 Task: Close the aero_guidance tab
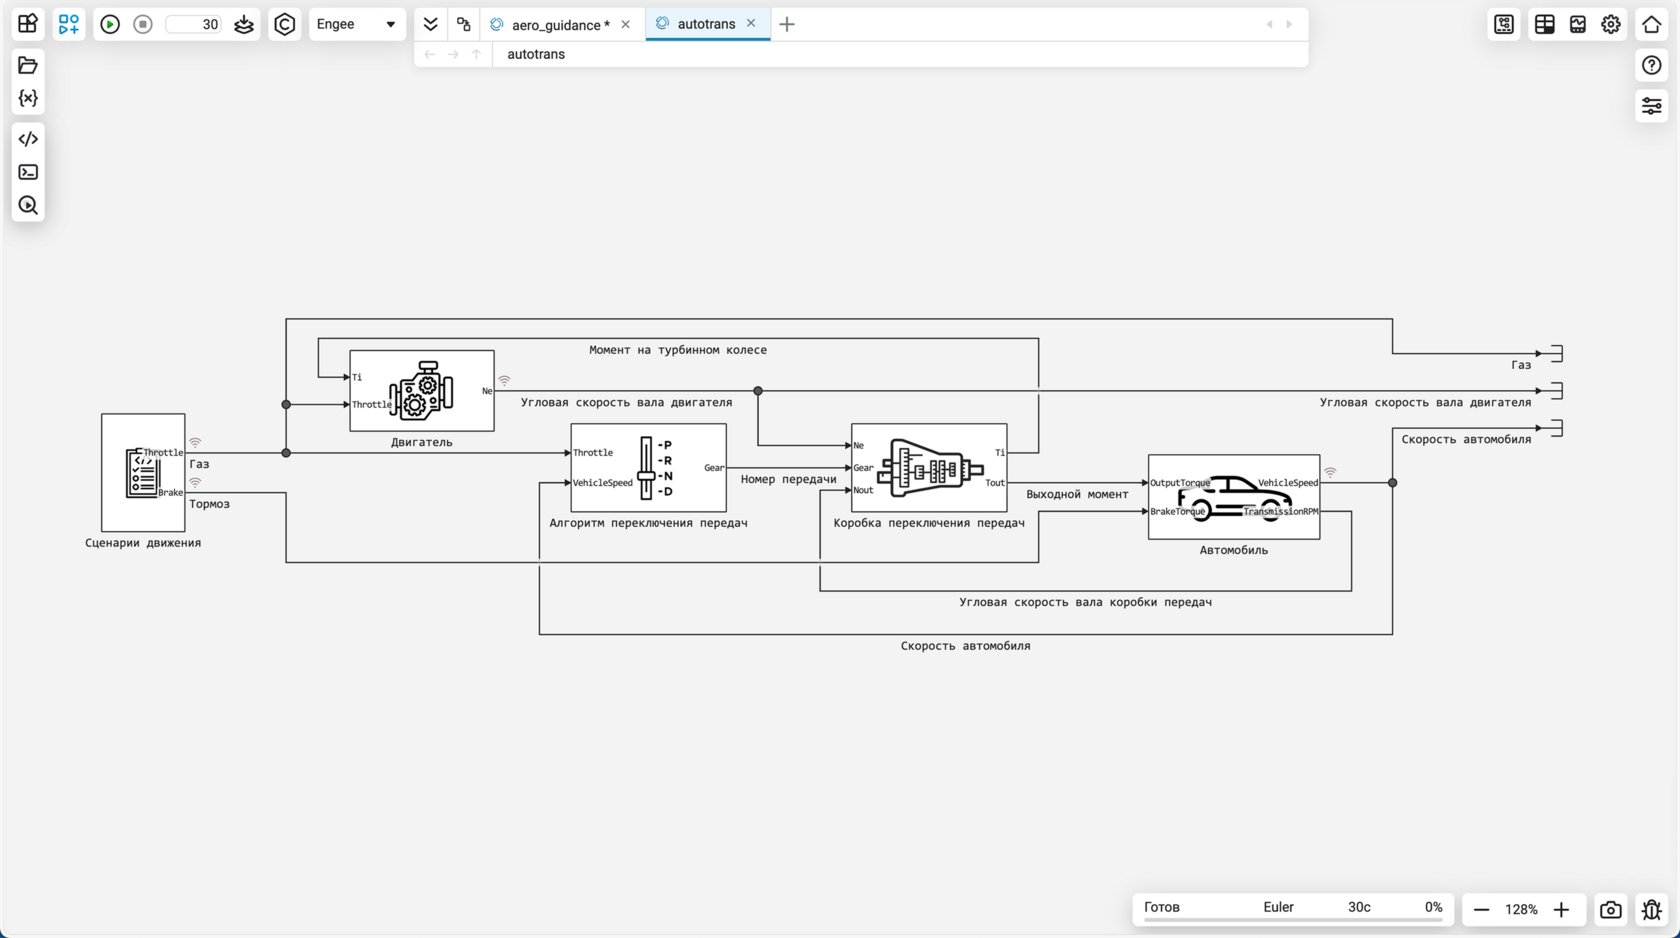point(626,25)
